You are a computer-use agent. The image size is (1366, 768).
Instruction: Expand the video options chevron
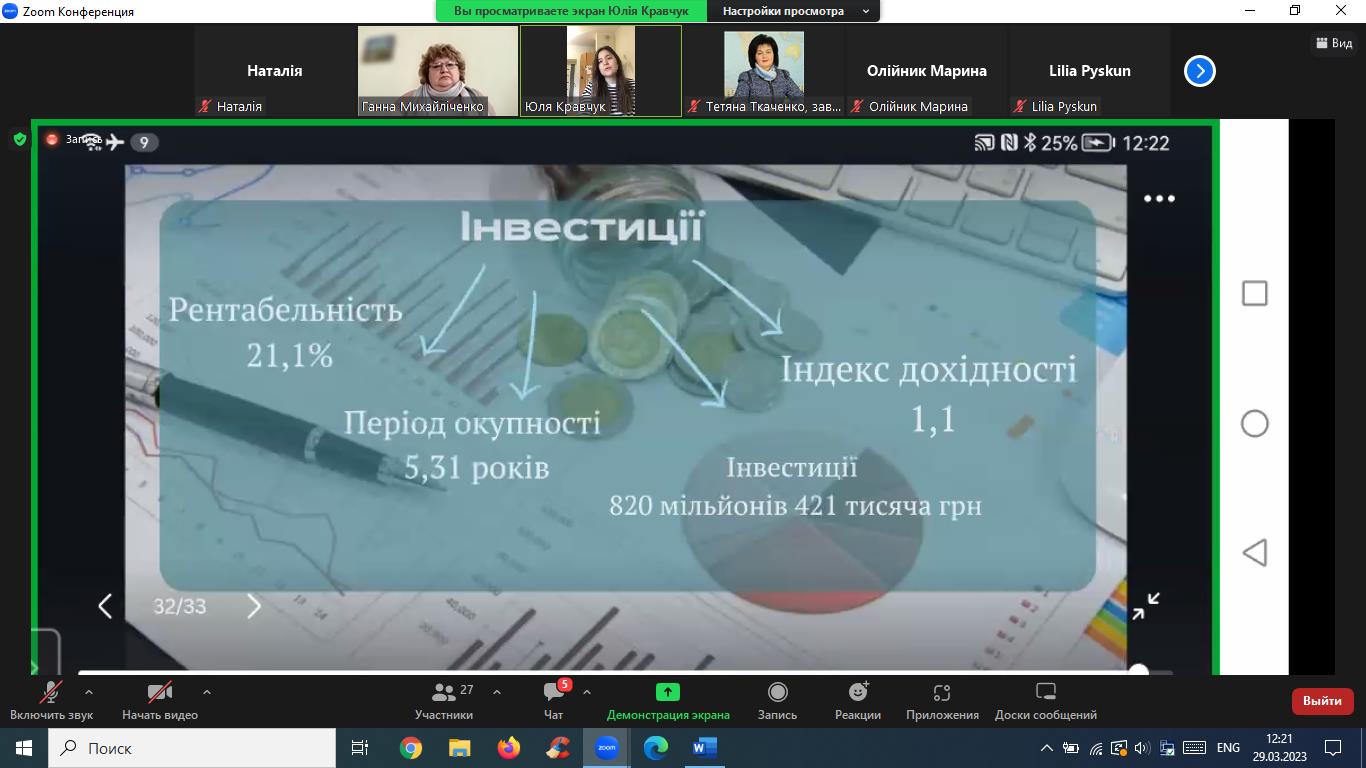pyautogui.click(x=207, y=692)
